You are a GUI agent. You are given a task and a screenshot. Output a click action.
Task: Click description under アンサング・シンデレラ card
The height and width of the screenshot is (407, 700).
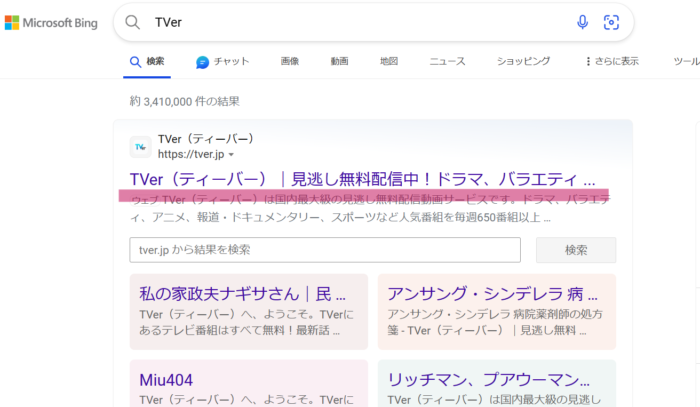click(495, 323)
